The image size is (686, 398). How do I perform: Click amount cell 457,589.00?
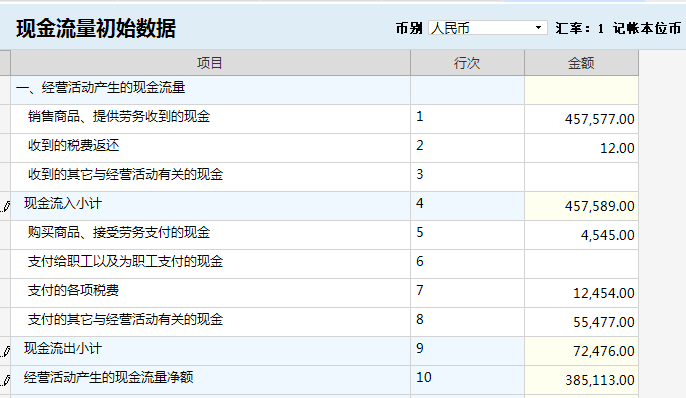pyautogui.click(x=581, y=206)
